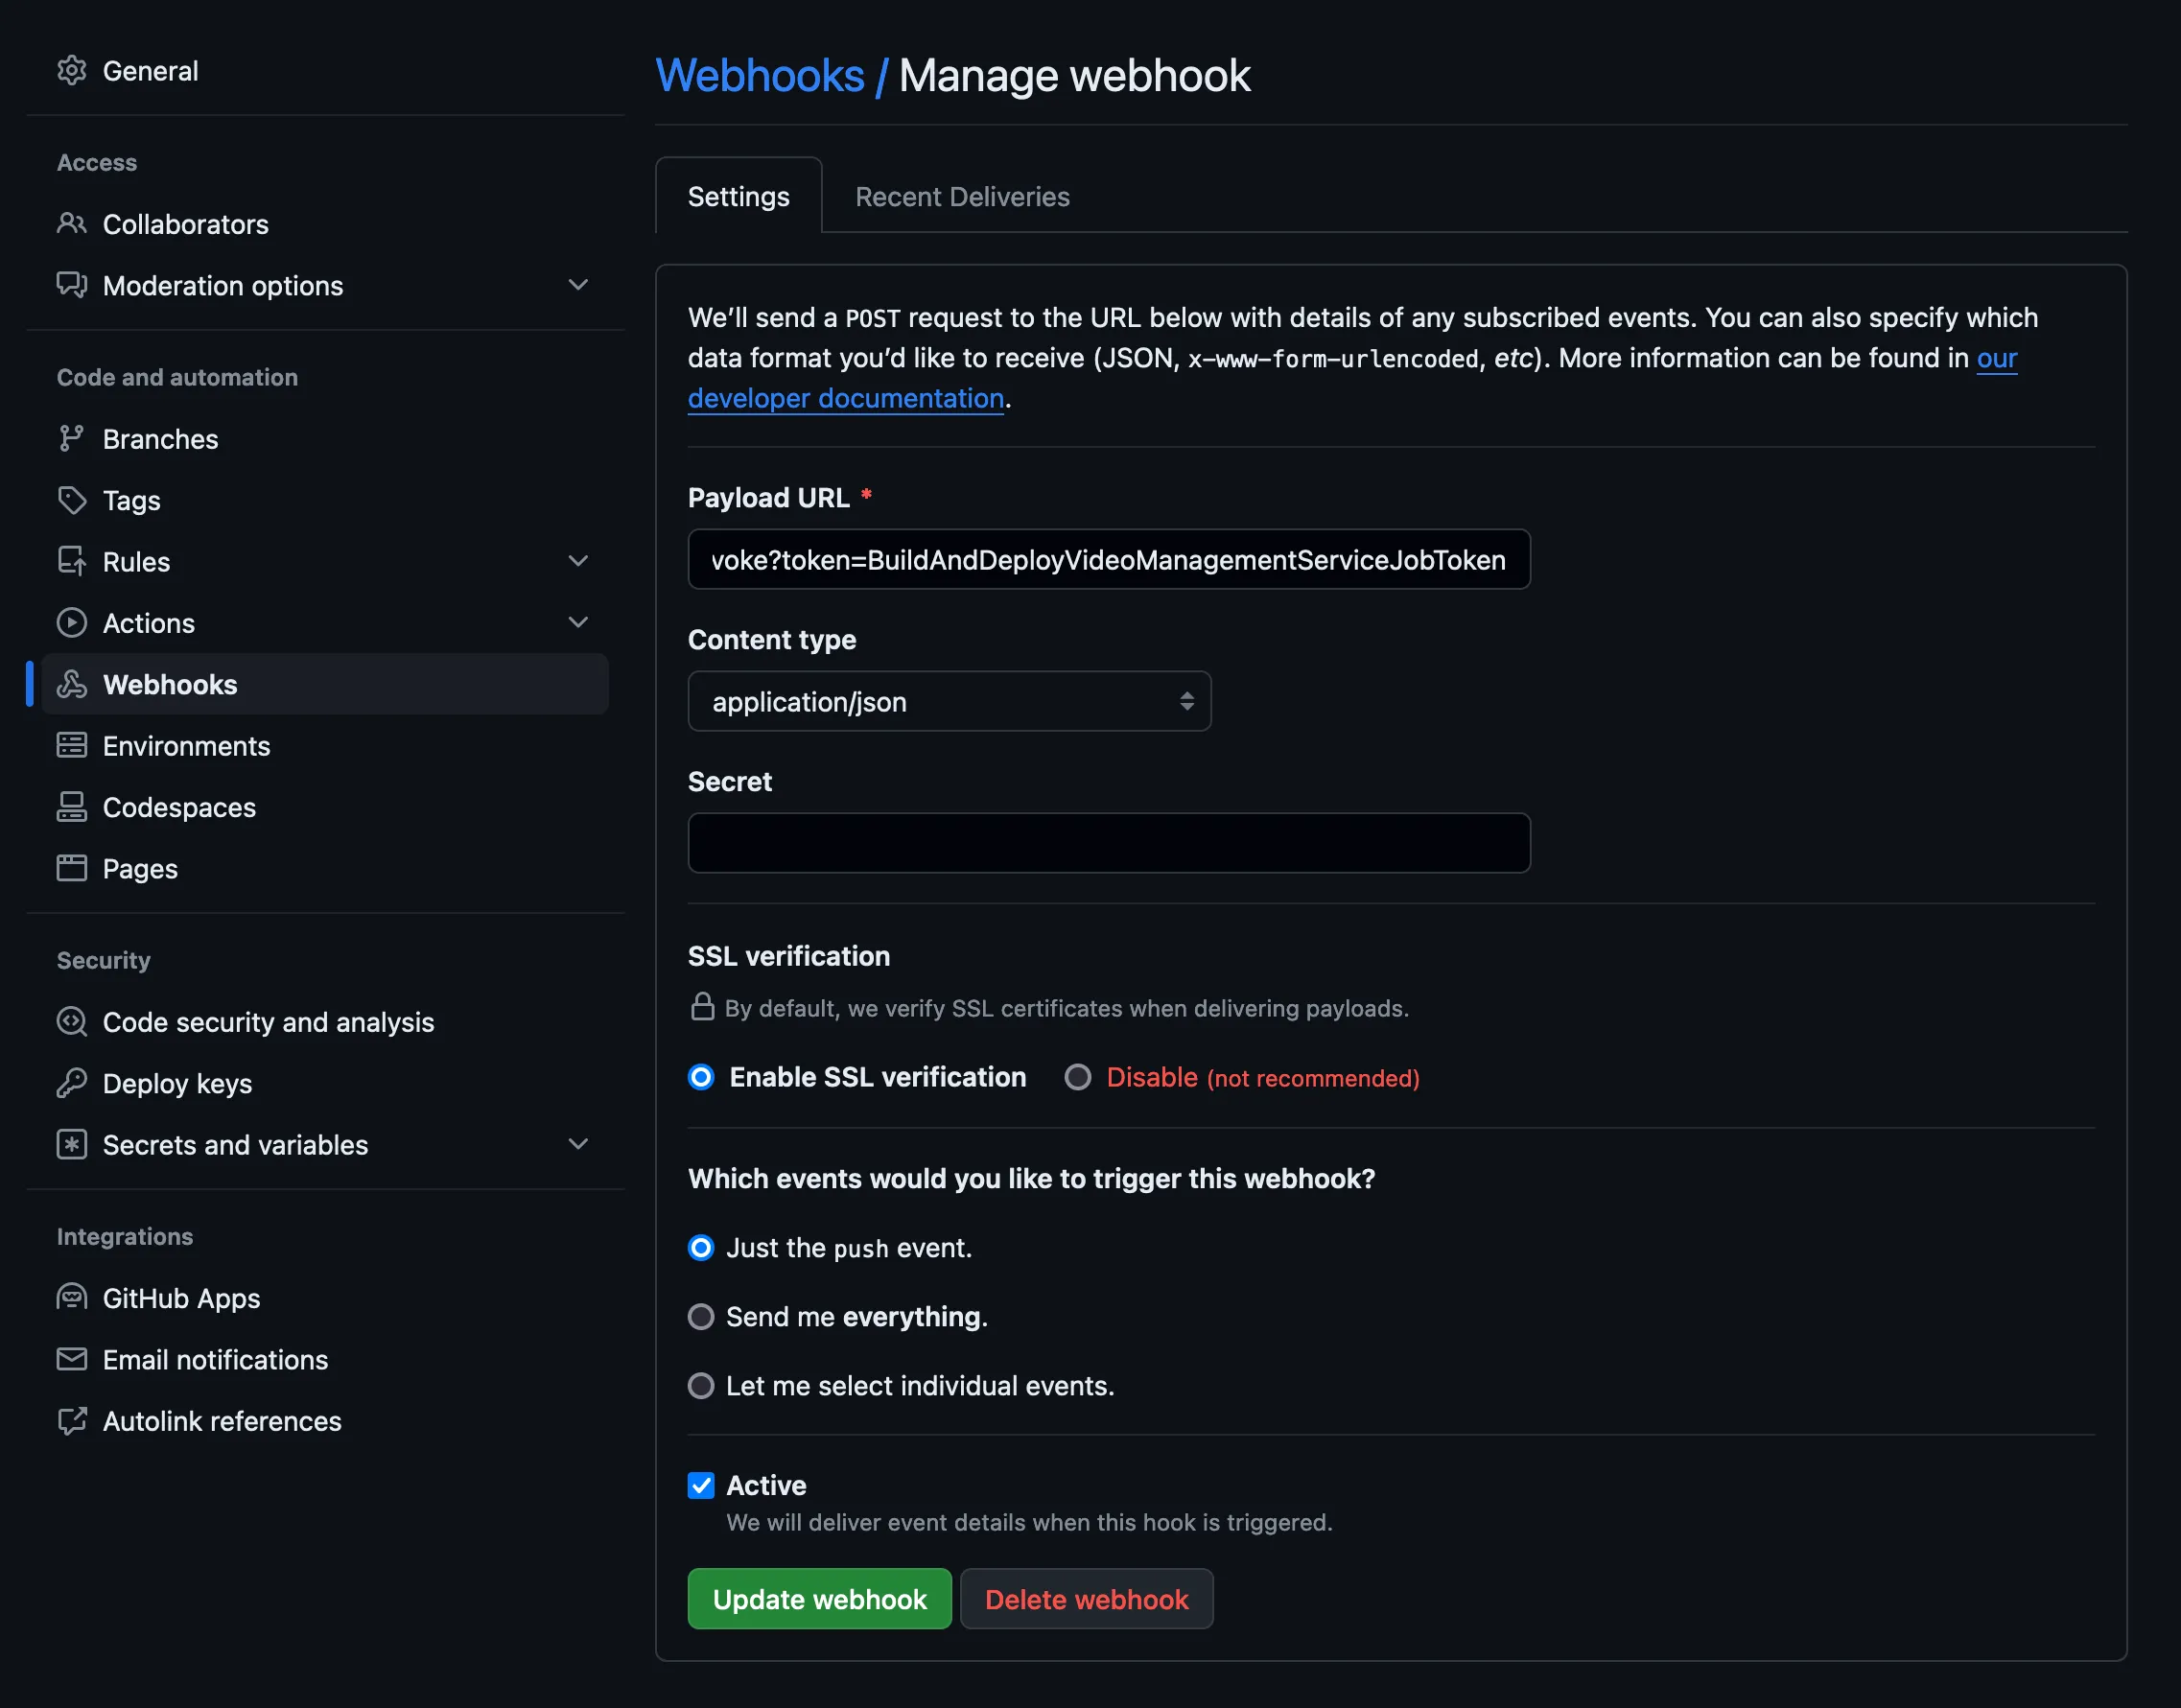Viewport: 2181px width, 1708px height.
Task: Click the Update webhook button
Action: pyautogui.click(x=818, y=1598)
